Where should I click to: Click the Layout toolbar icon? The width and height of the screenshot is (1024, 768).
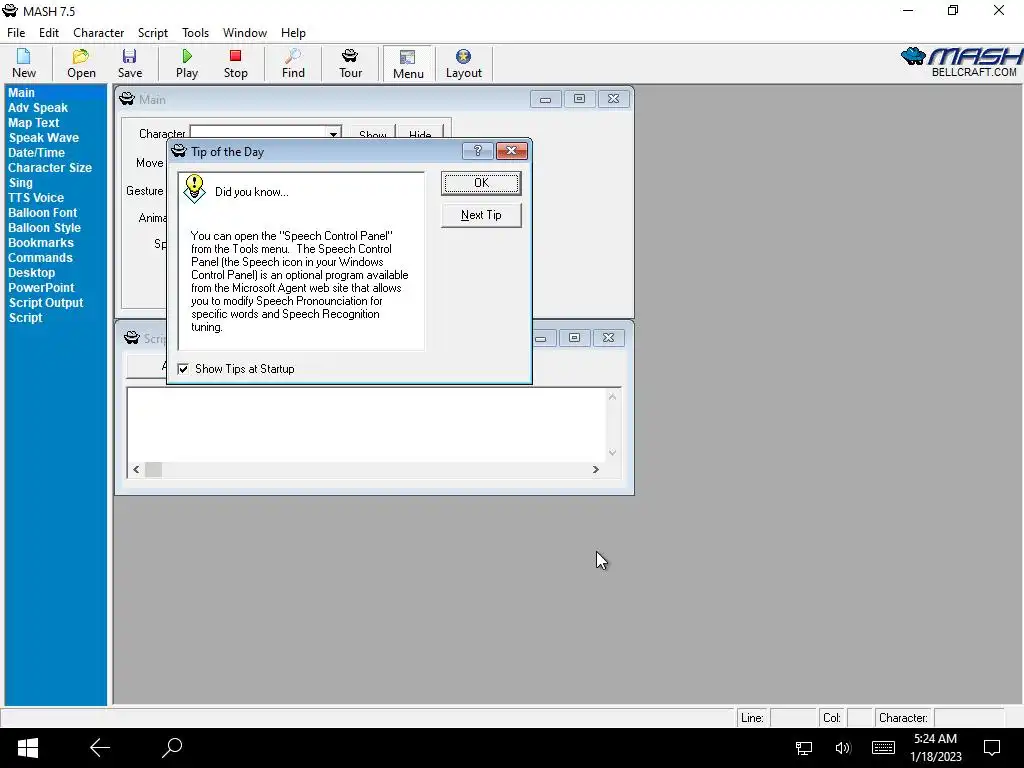point(464,63)
